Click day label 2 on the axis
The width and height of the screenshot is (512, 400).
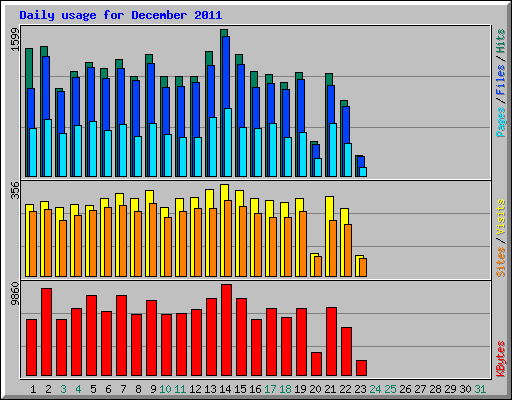pyautogui.click(x=48, y=389)
